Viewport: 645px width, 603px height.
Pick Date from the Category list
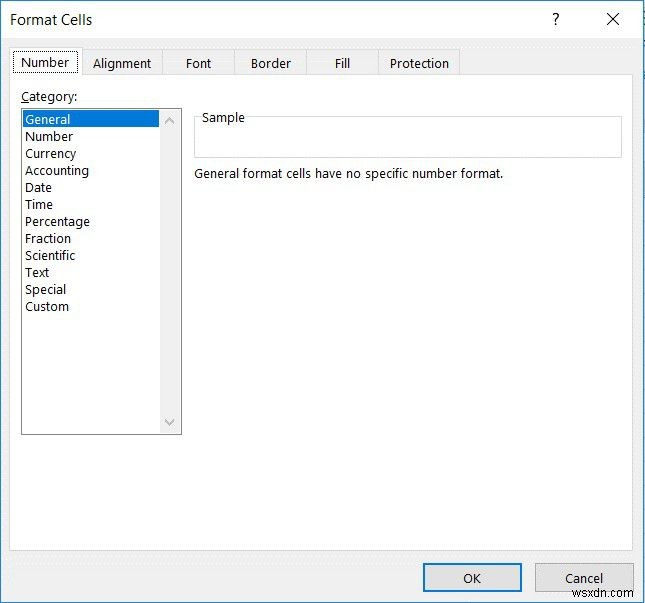click(x=38, y=188)
